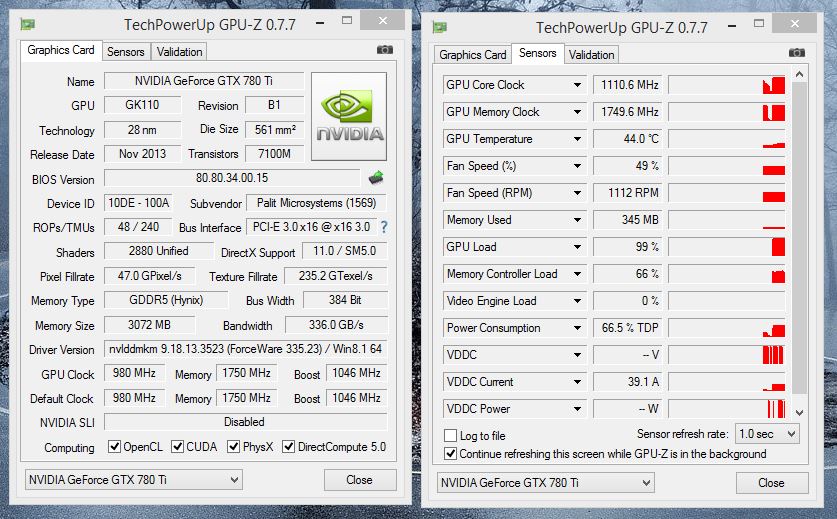The height and width of the screenshot is (519, 837).
Task: Click the 44.0 °C temperature value
Action: click(628, 139)
